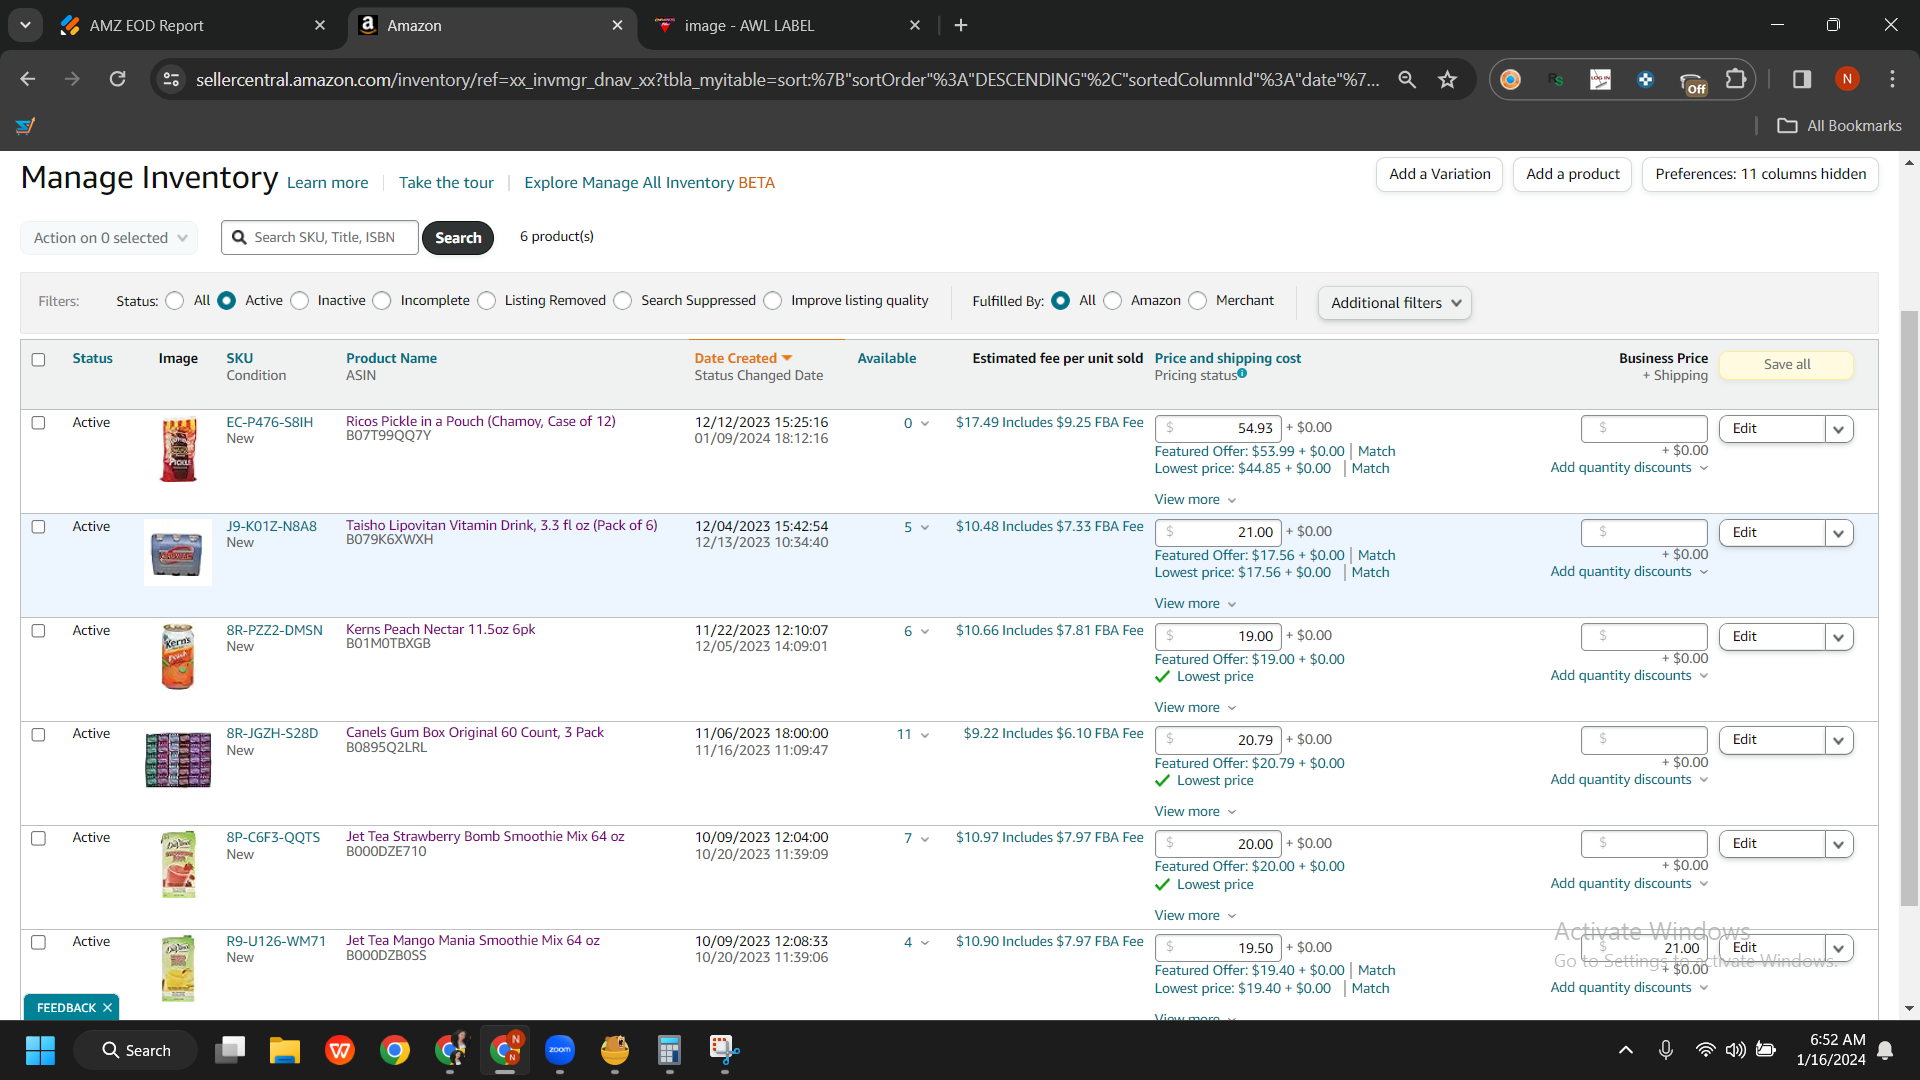Show hidden system tray icons

tap(1626, 1050)
